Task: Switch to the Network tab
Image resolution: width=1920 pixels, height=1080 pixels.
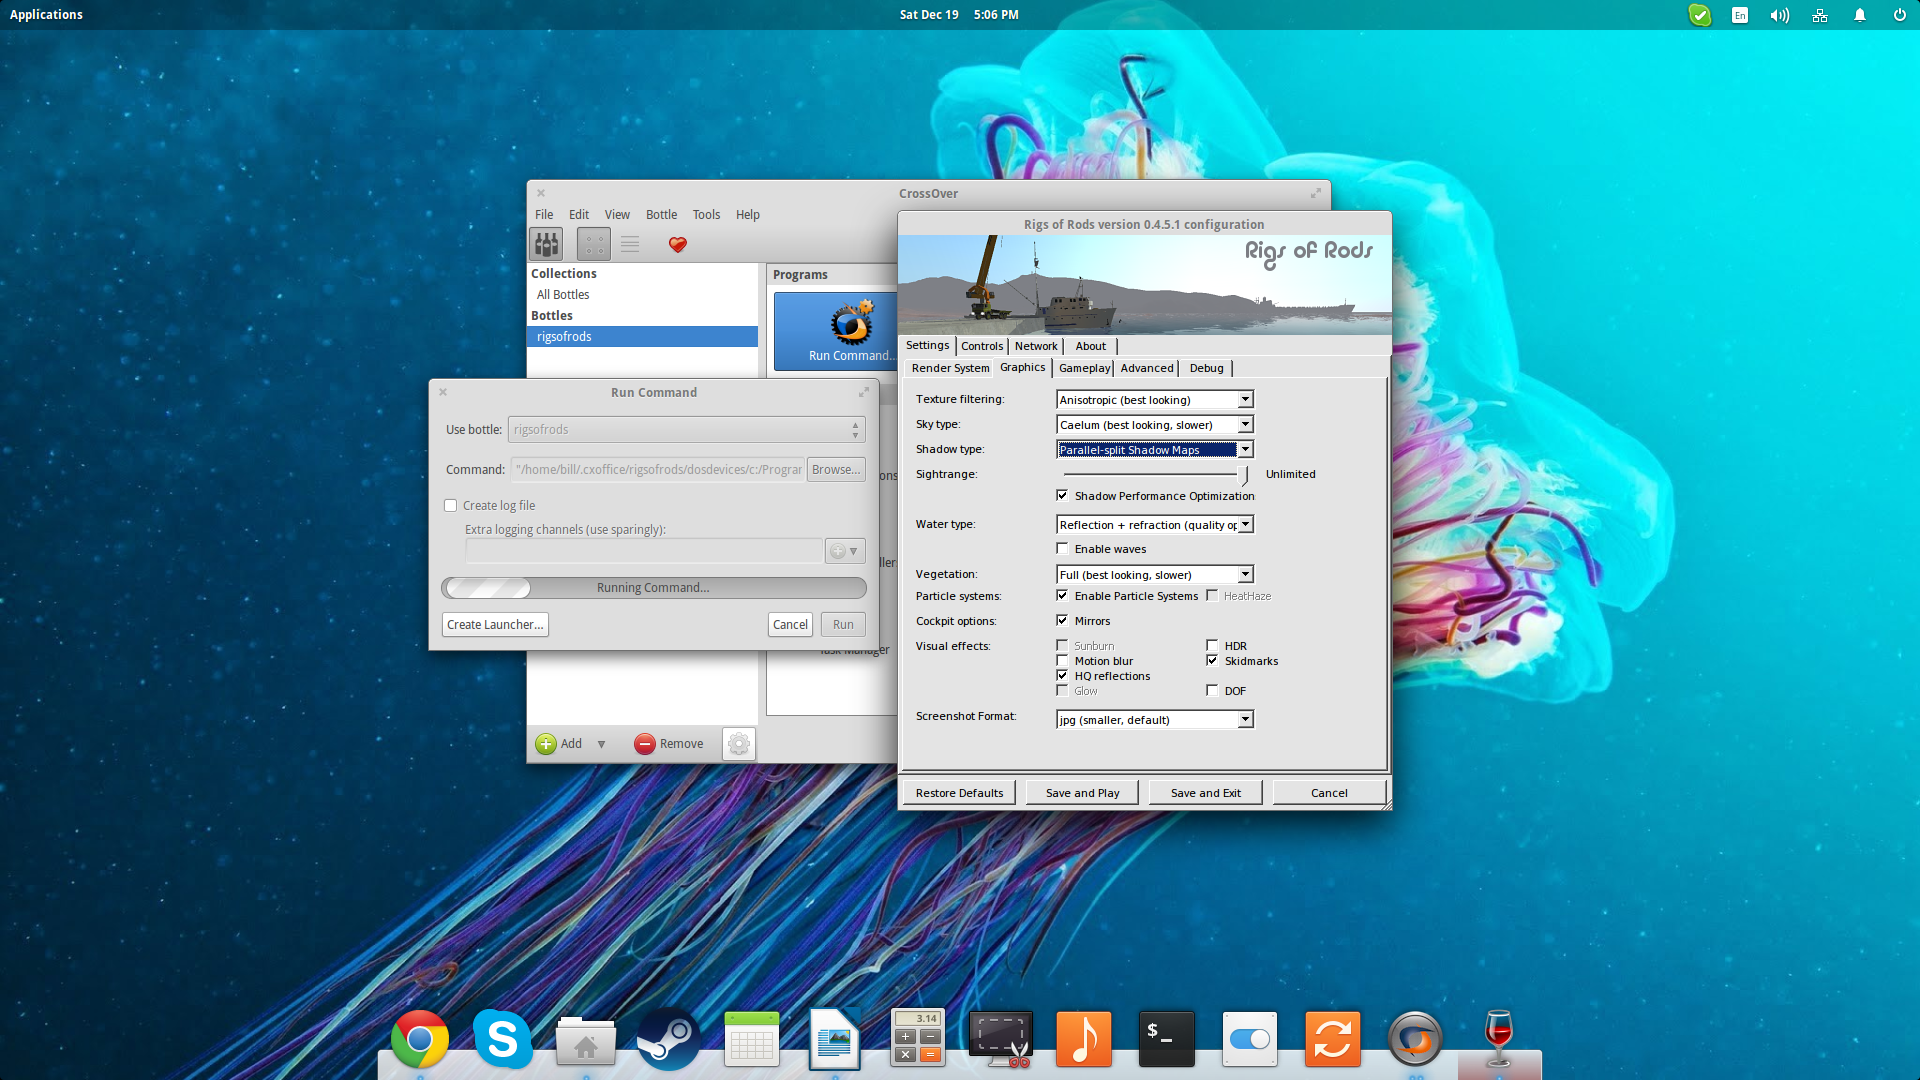Action: (x=1036, y=346)
